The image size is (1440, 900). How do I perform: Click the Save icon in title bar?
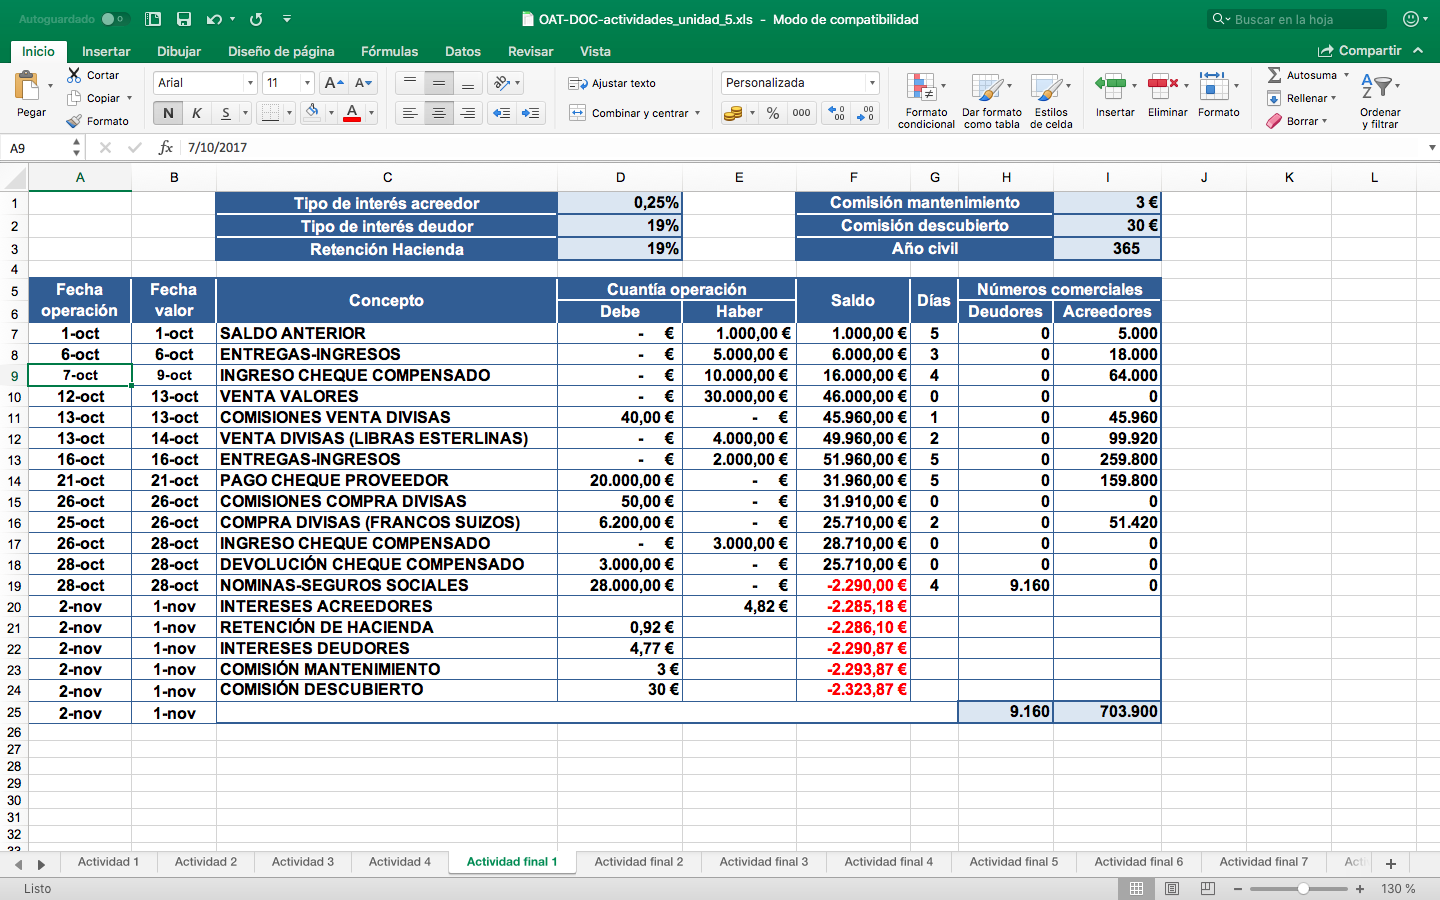pos(183,19)
